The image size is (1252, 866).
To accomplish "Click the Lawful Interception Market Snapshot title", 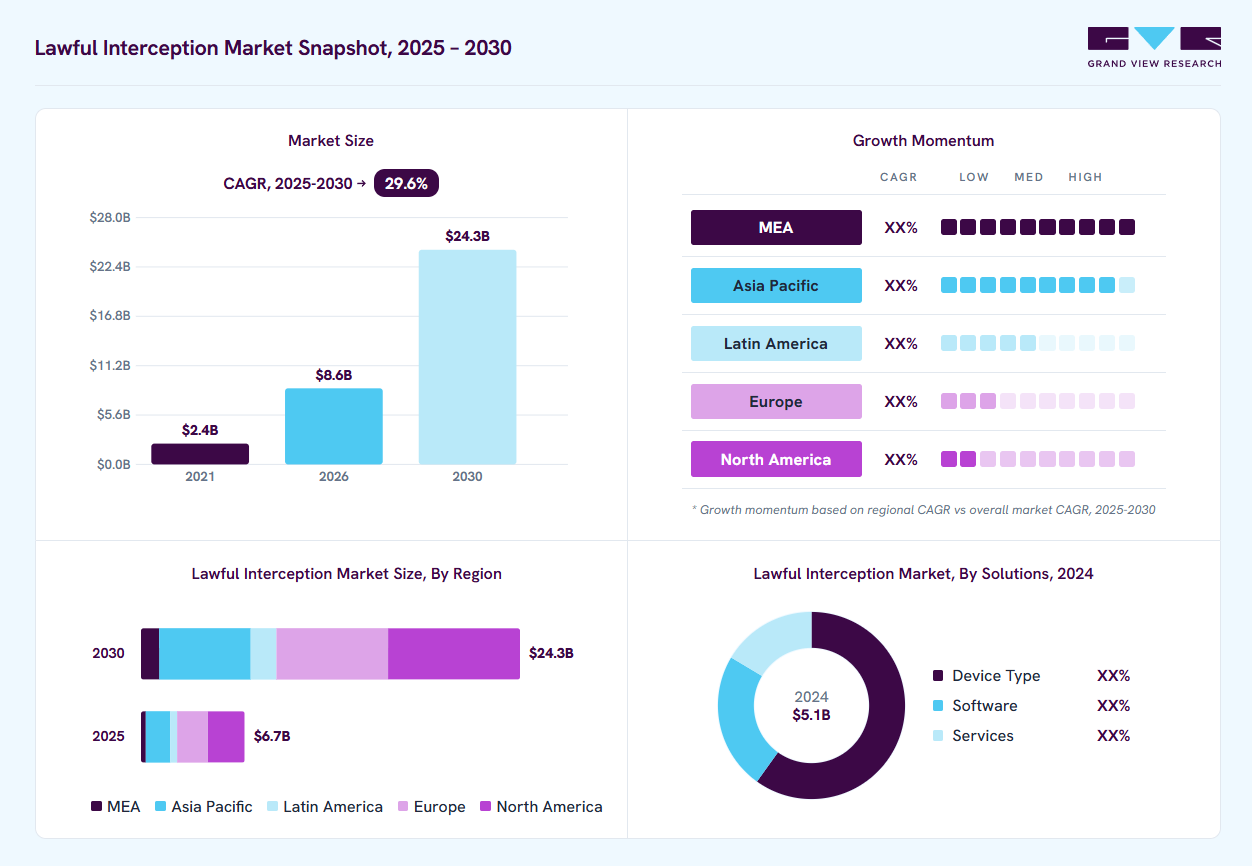I will pos(273,48).
